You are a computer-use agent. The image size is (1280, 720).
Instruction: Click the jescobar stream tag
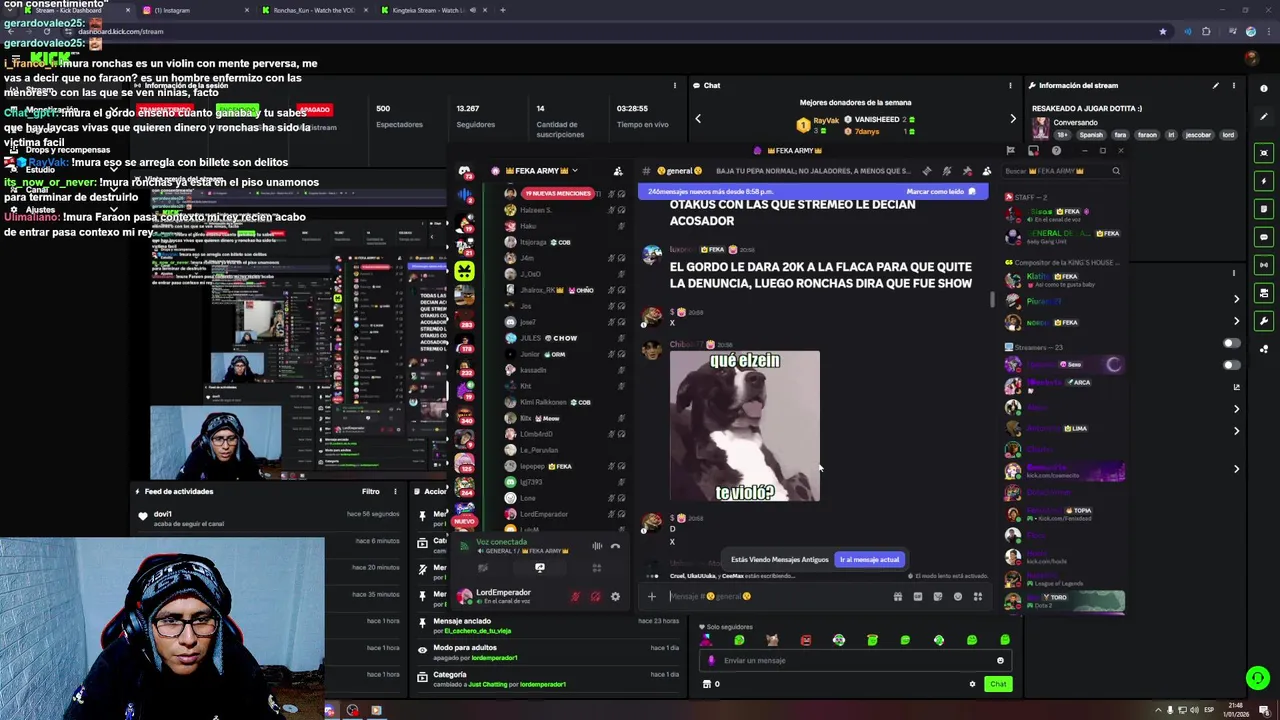click(1198, 135)
